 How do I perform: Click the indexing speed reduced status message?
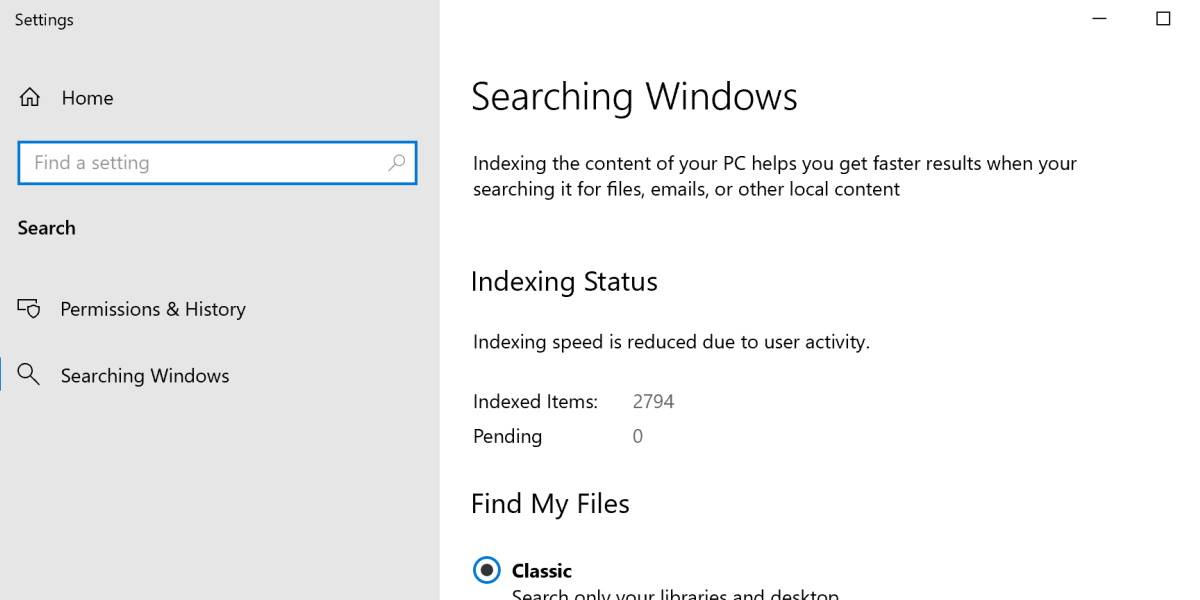coord(671,342)
